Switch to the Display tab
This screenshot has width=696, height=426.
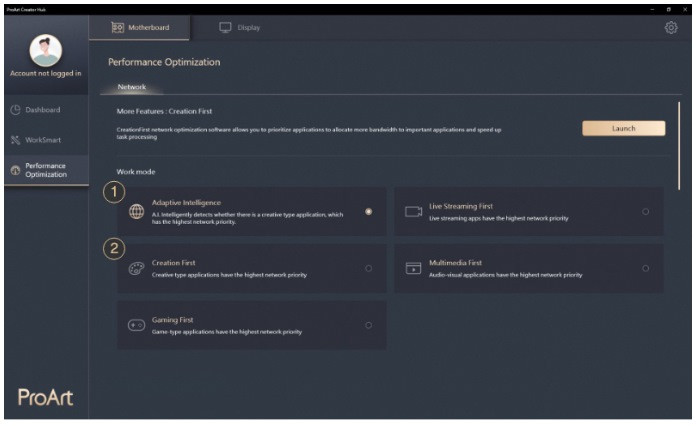pos(240,28)
